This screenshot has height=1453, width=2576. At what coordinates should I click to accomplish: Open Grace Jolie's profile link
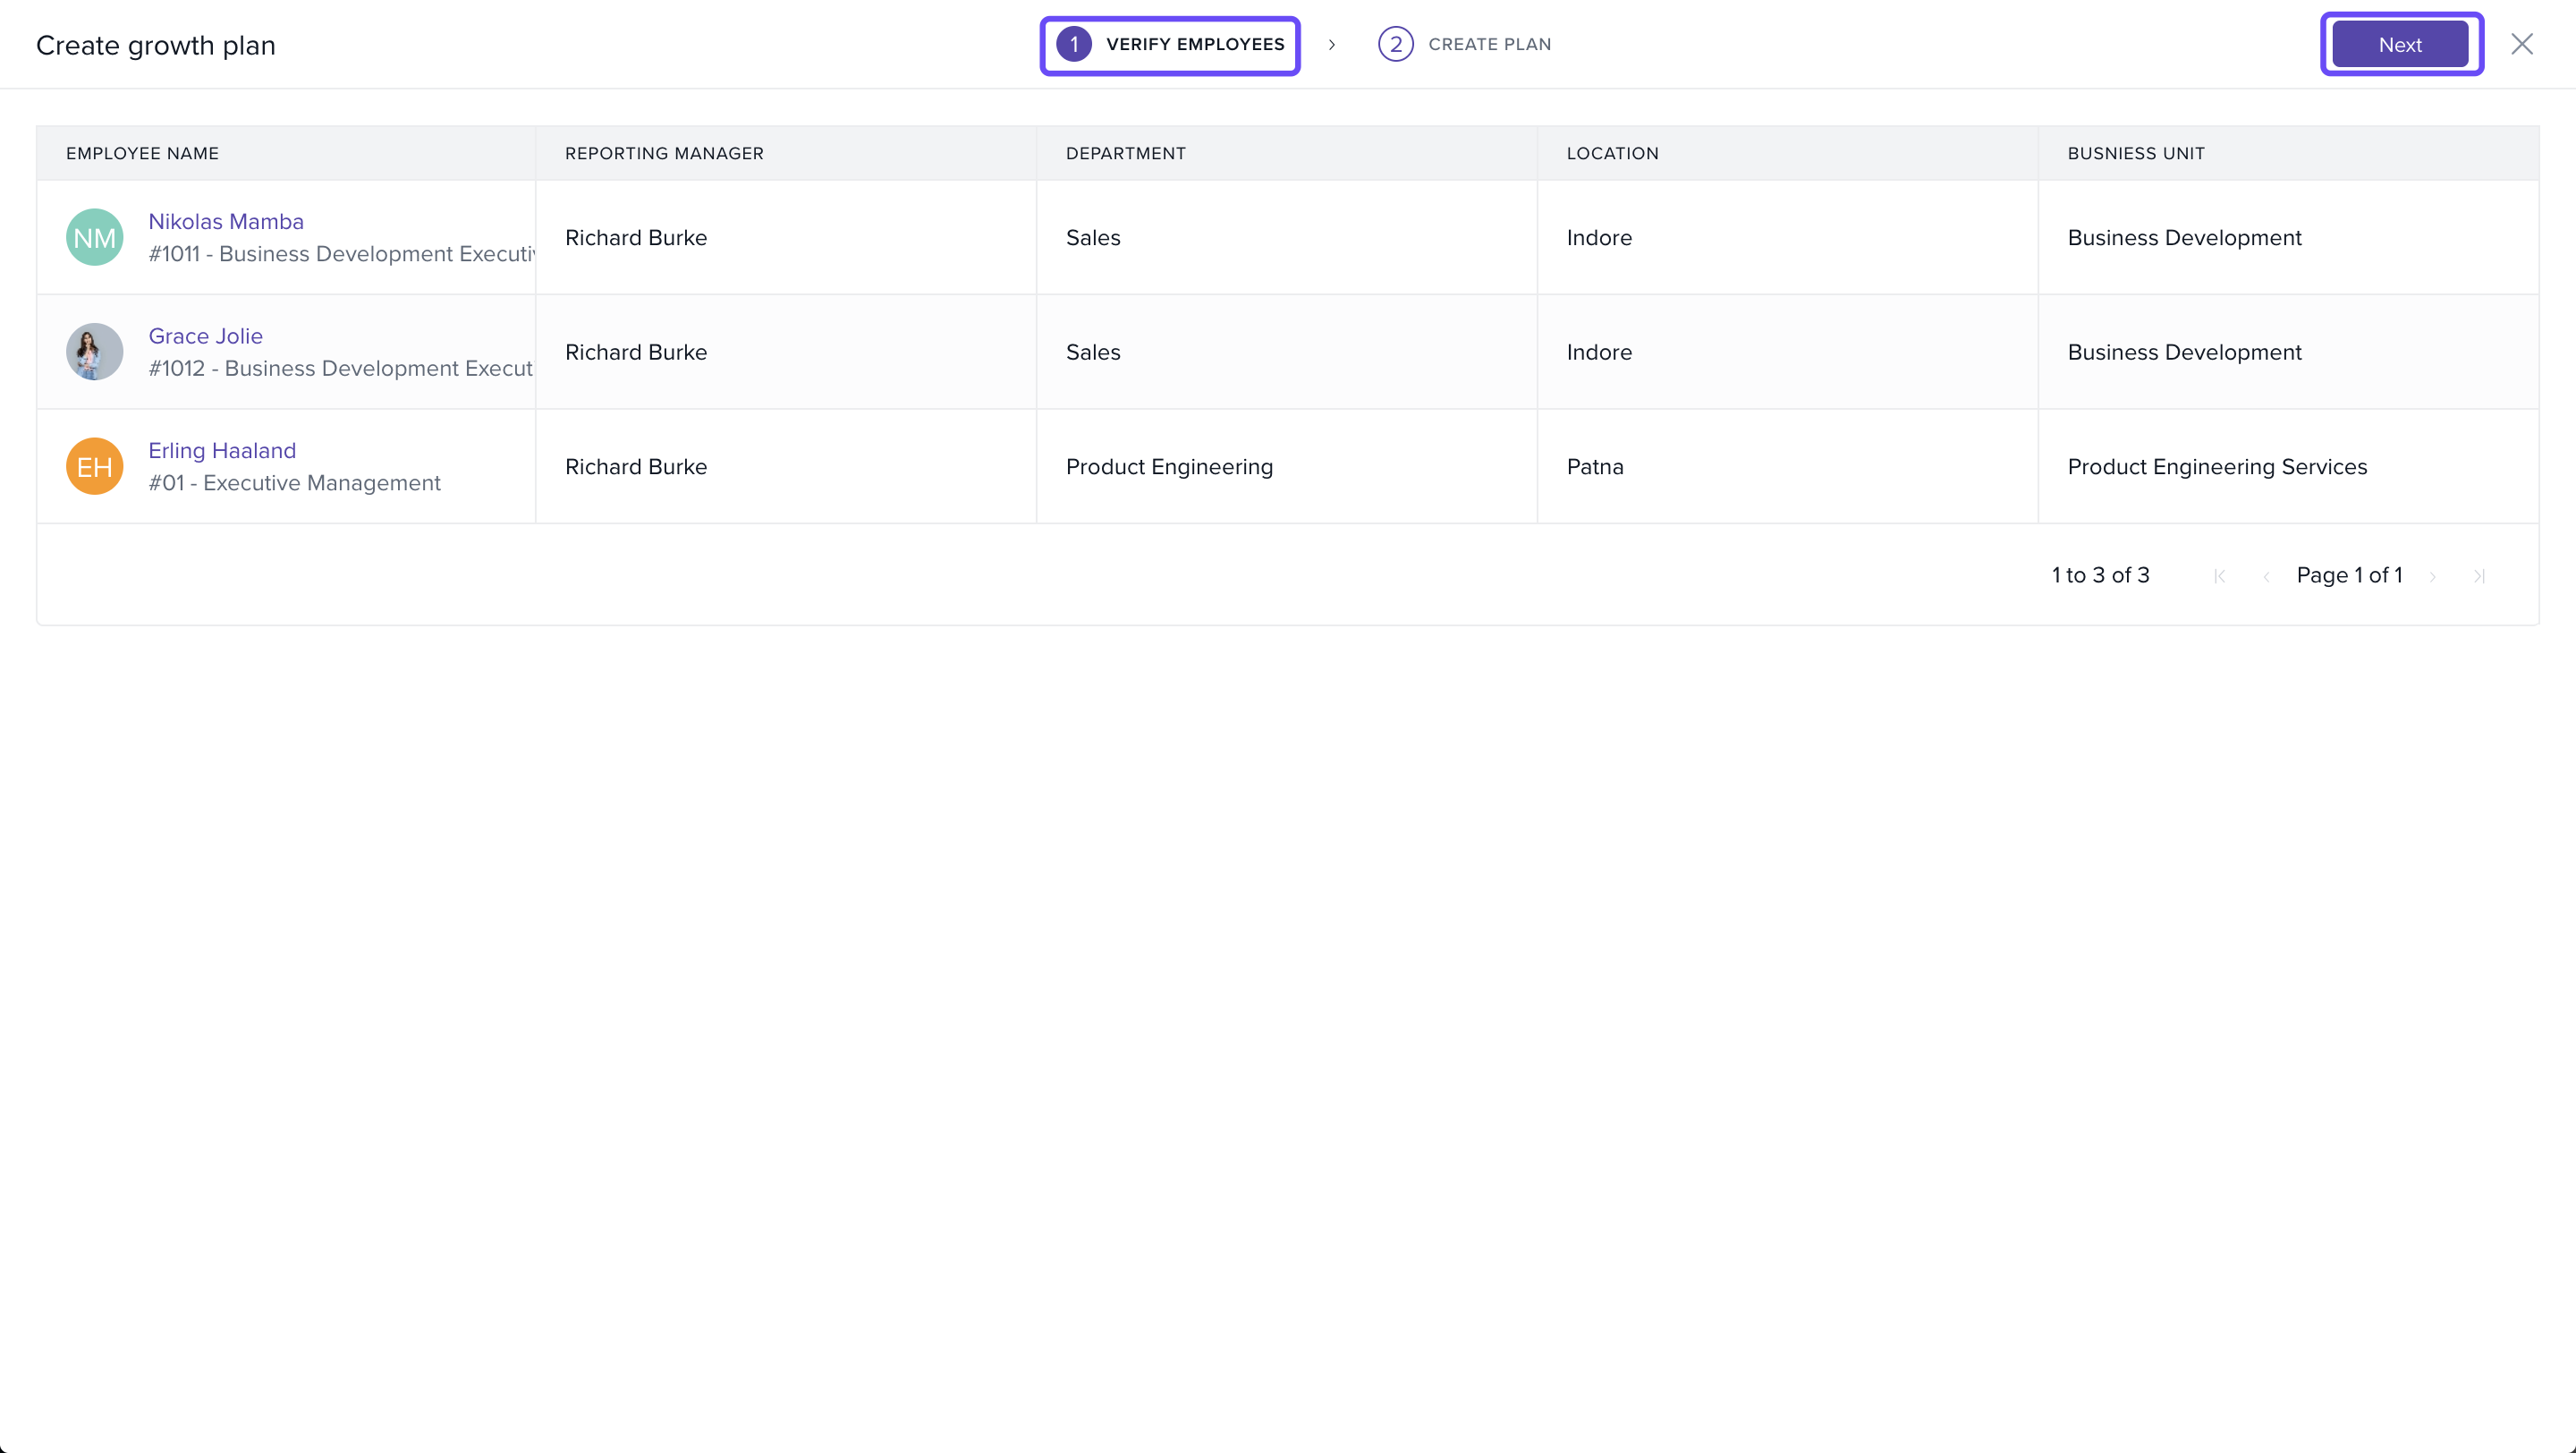(205, 336)
